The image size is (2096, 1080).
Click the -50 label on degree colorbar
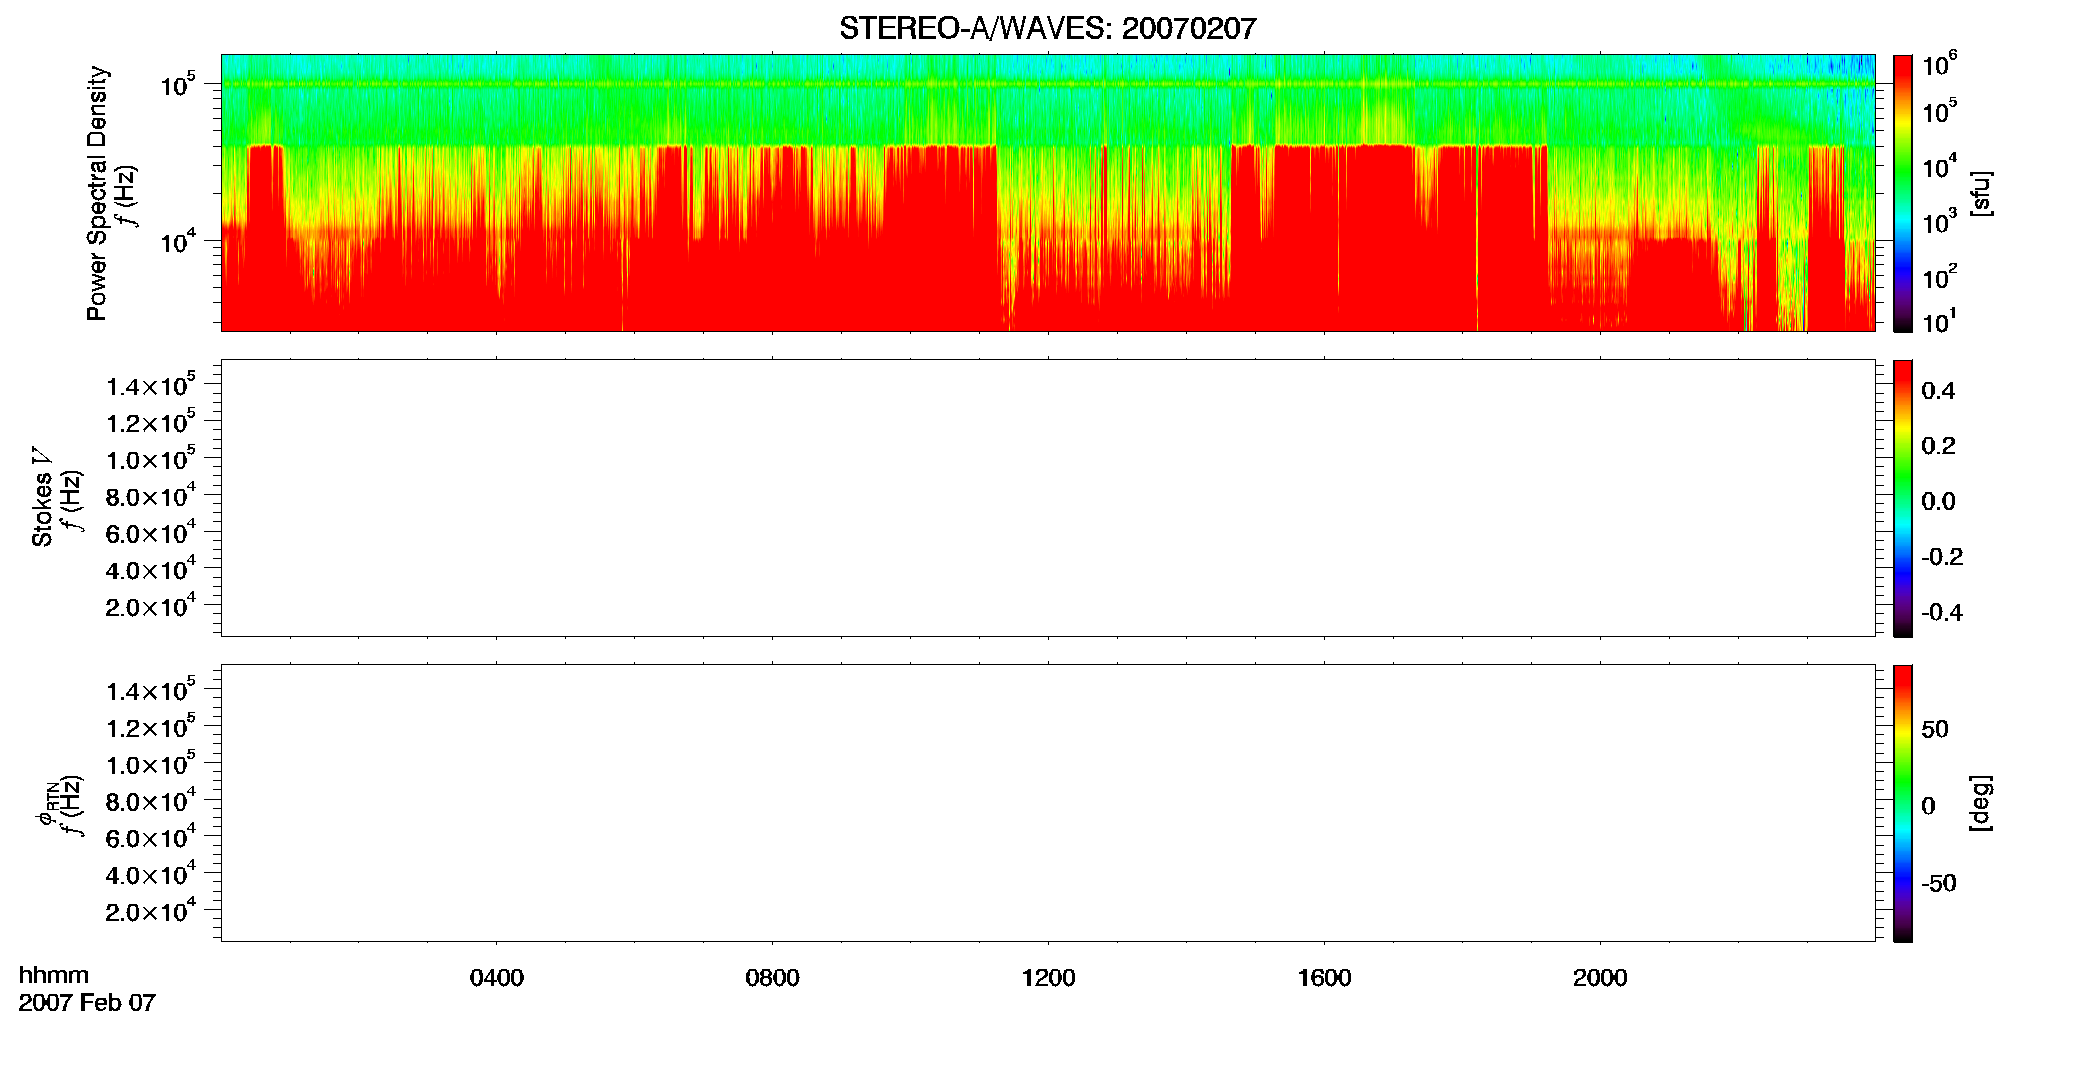[1939, 884]
